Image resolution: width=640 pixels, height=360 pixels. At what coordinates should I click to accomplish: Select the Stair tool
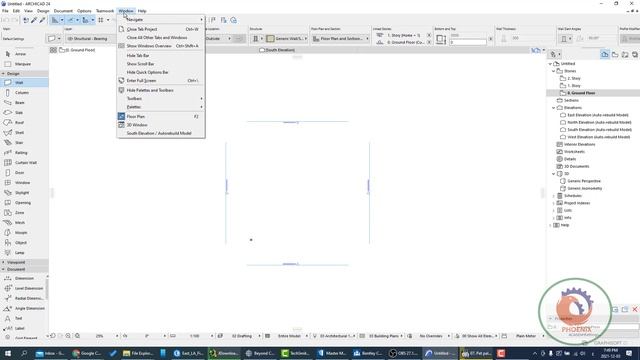pos(19,142)
